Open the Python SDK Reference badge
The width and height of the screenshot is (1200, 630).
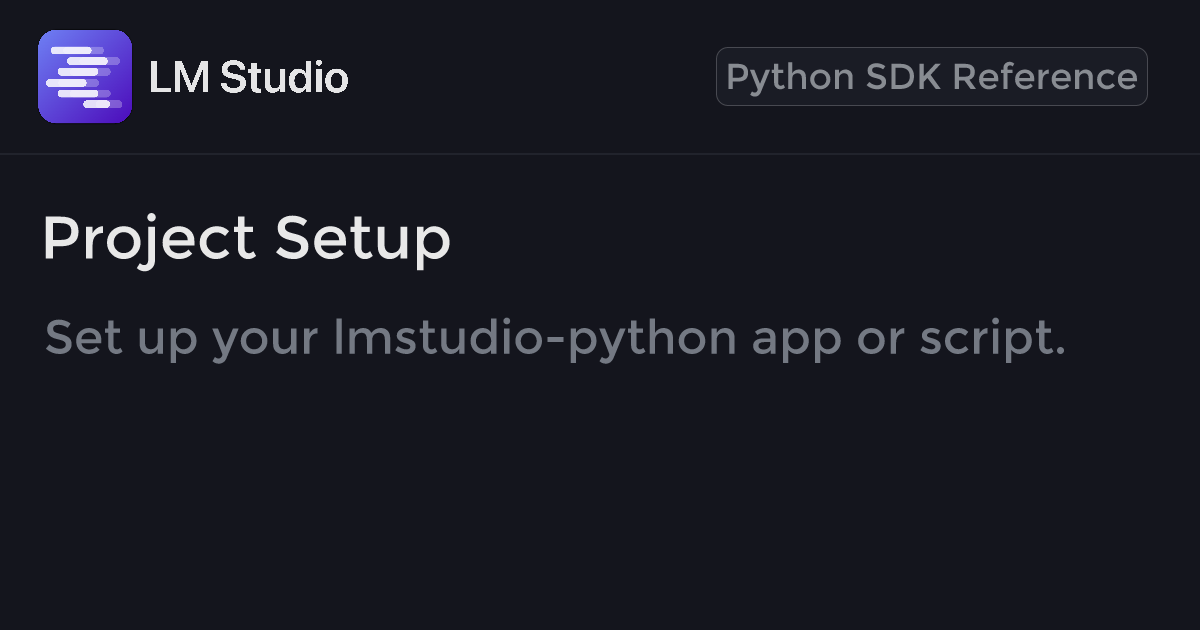[931, 77]
